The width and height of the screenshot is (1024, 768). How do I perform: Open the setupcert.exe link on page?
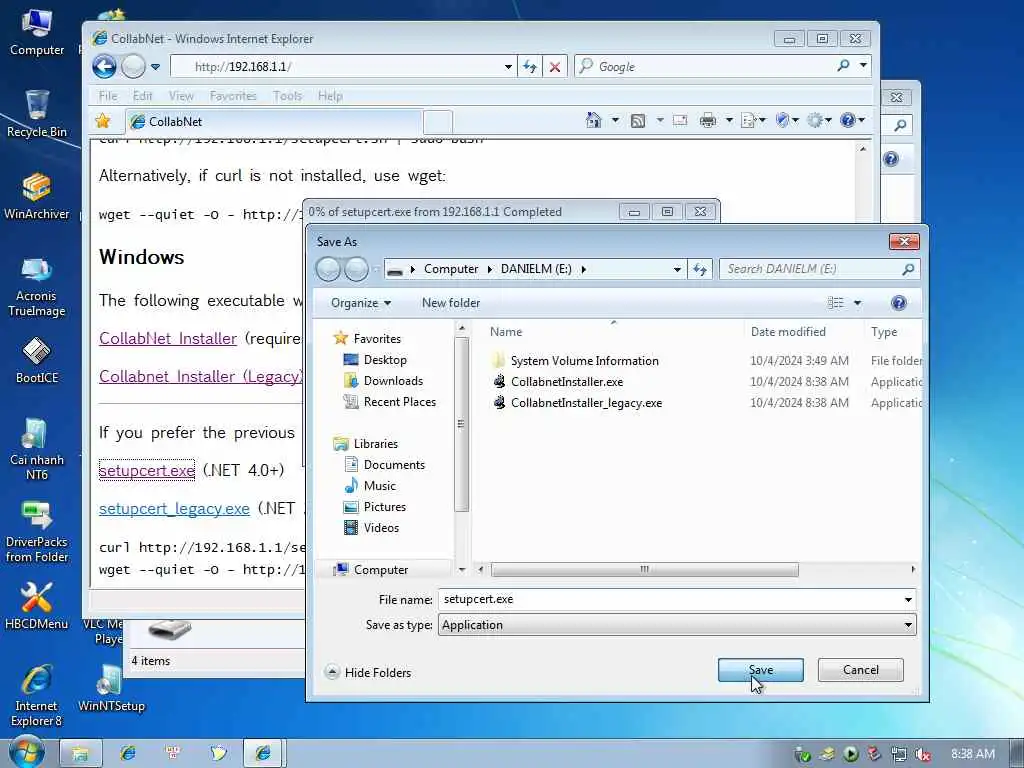point(147,470)
